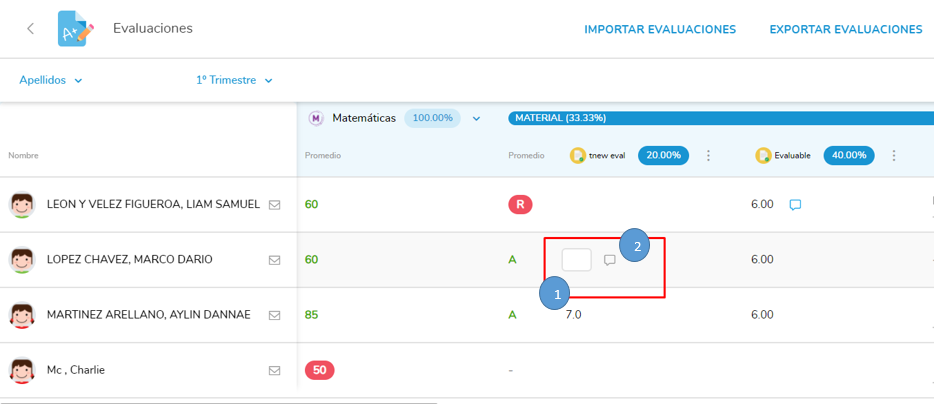Expand the Matemáticas subject chevron
This screenshot has height=404, width=935.
[476, 118]
